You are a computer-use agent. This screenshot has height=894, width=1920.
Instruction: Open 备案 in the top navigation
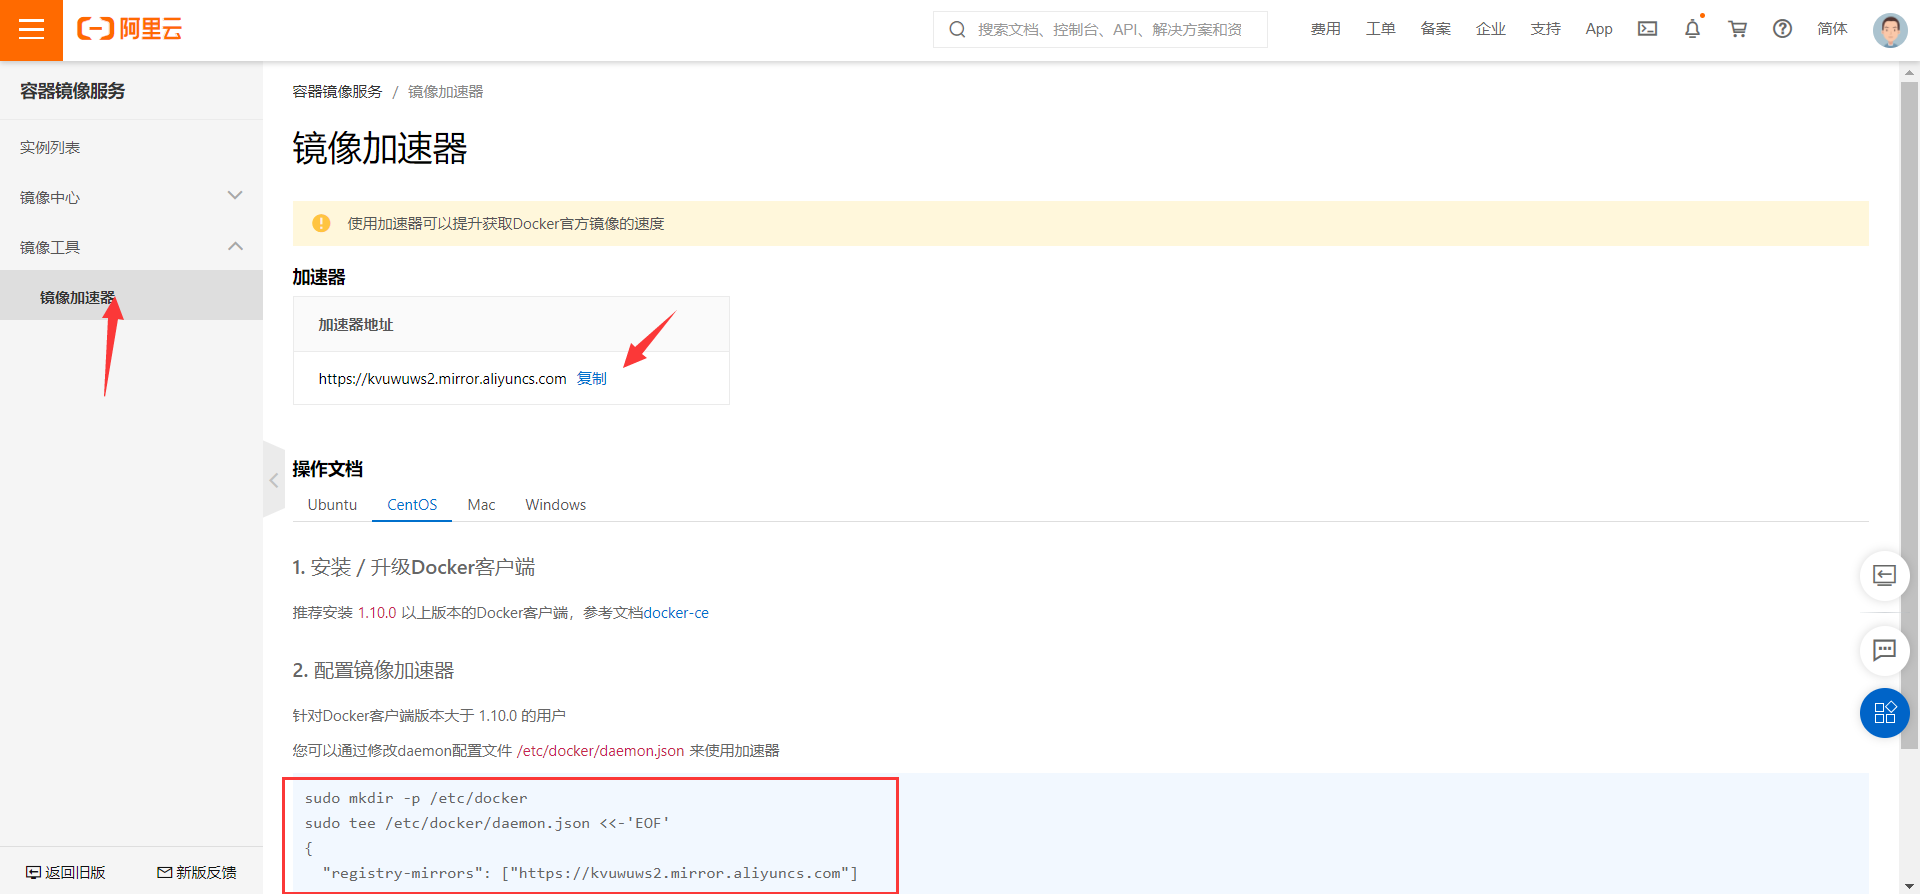(1435, 29)
